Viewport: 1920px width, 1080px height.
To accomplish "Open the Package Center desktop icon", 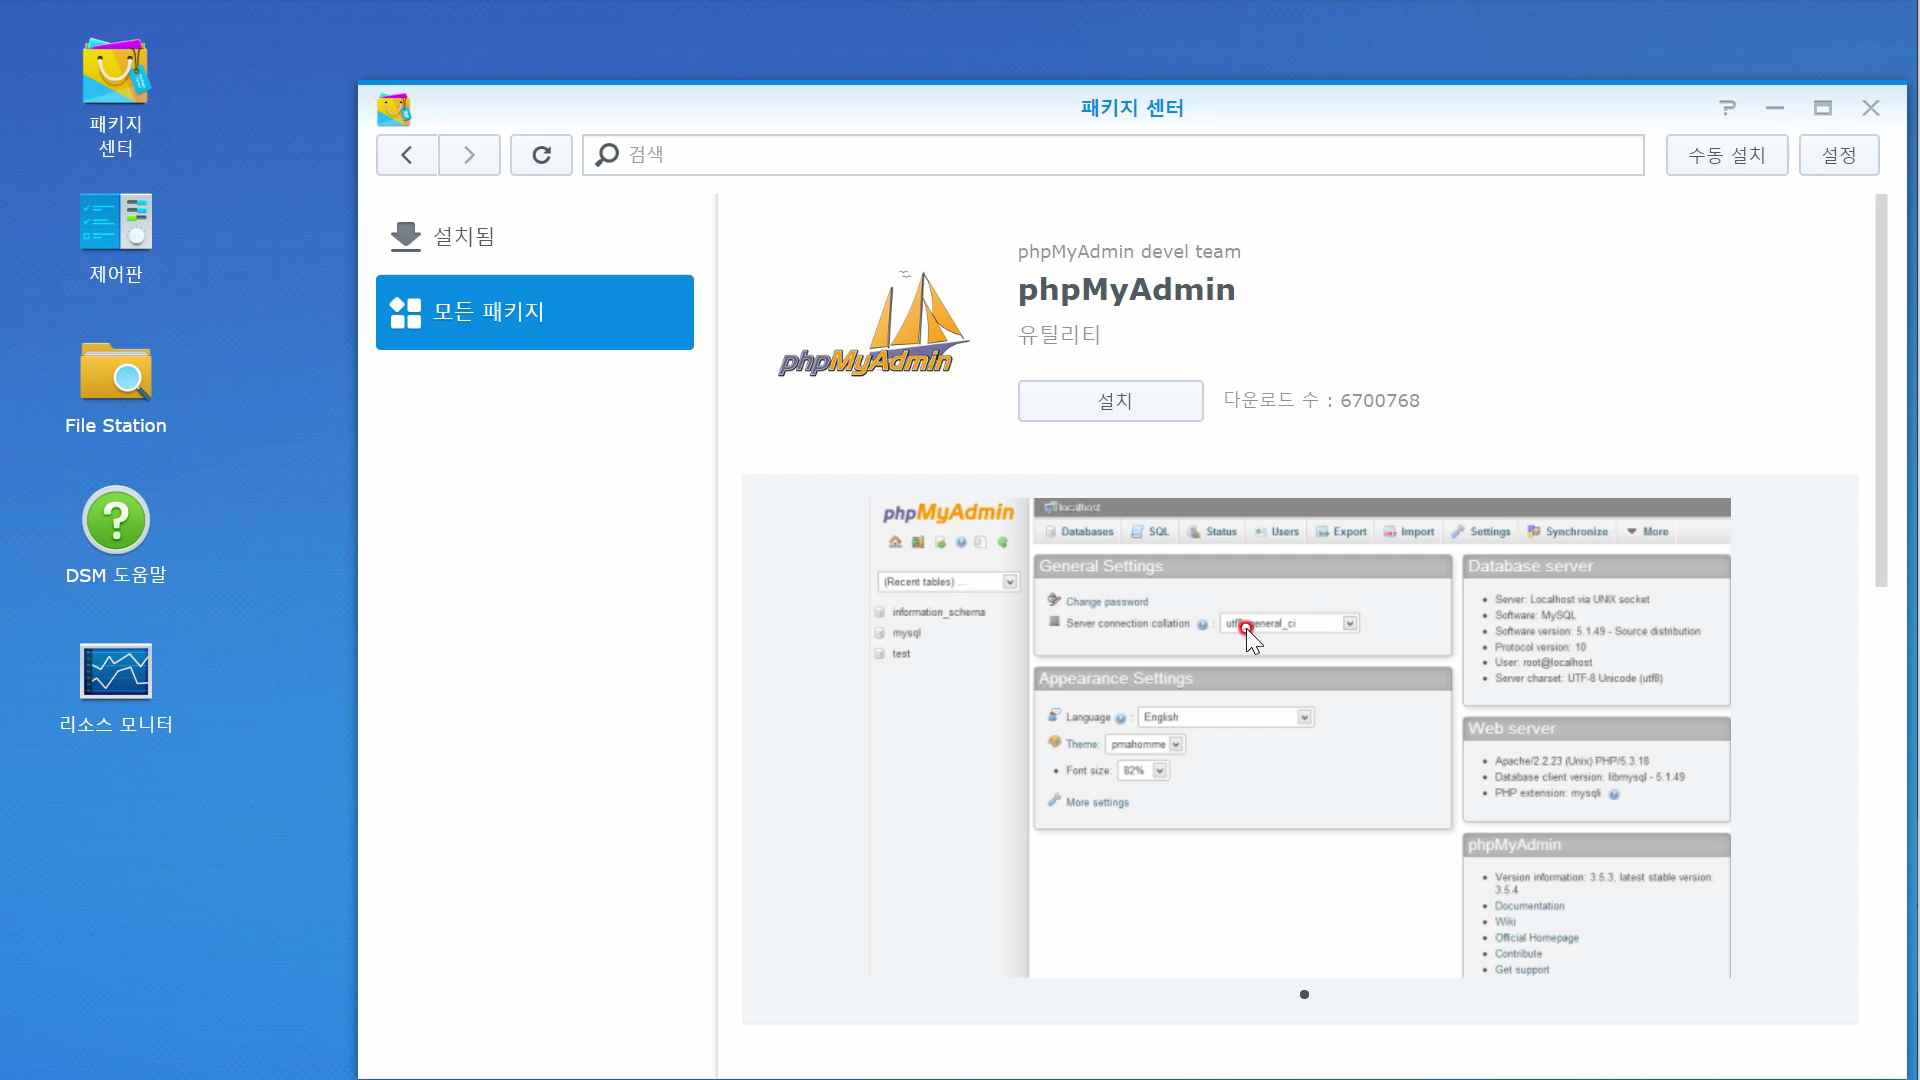I will [116, 72].
